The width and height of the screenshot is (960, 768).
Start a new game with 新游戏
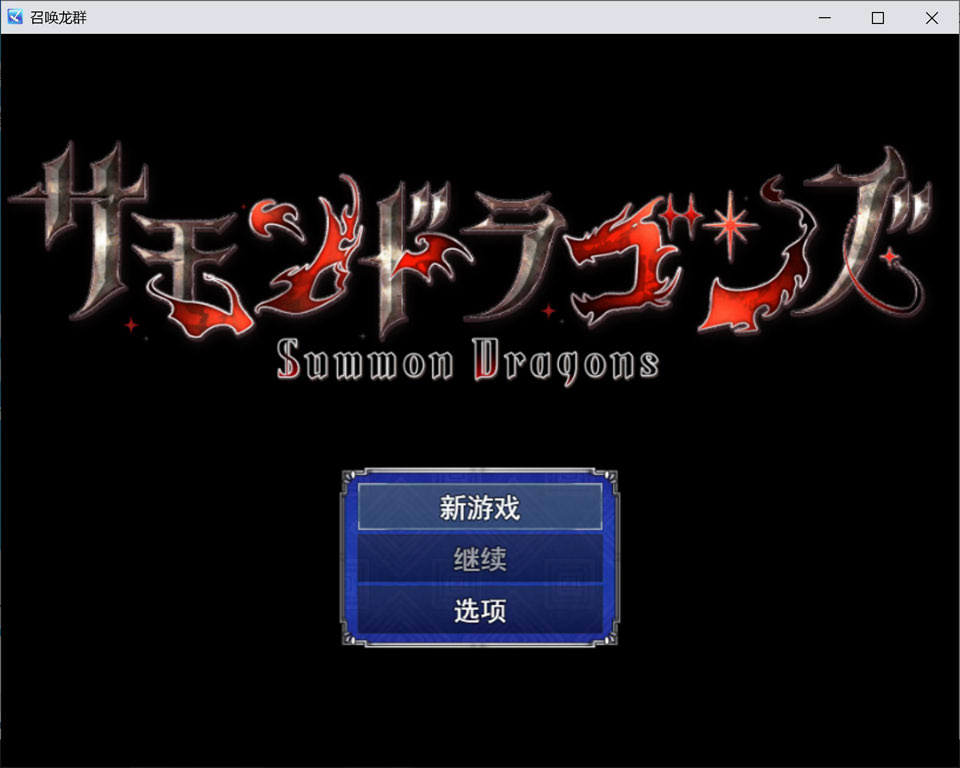(x=479, y=507)
